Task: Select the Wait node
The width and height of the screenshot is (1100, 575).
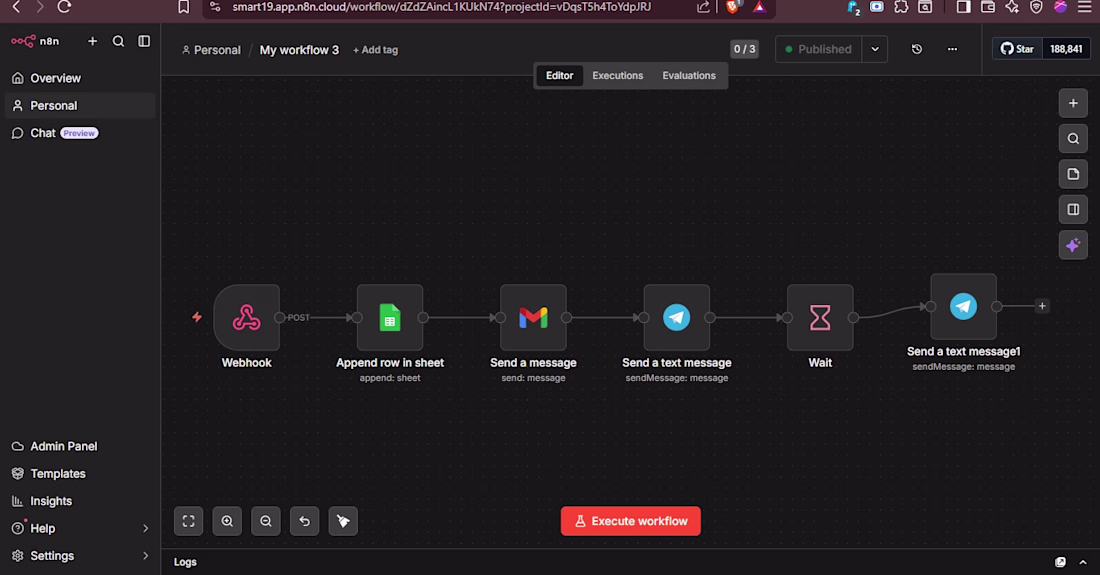Action: tap(820, 318)
